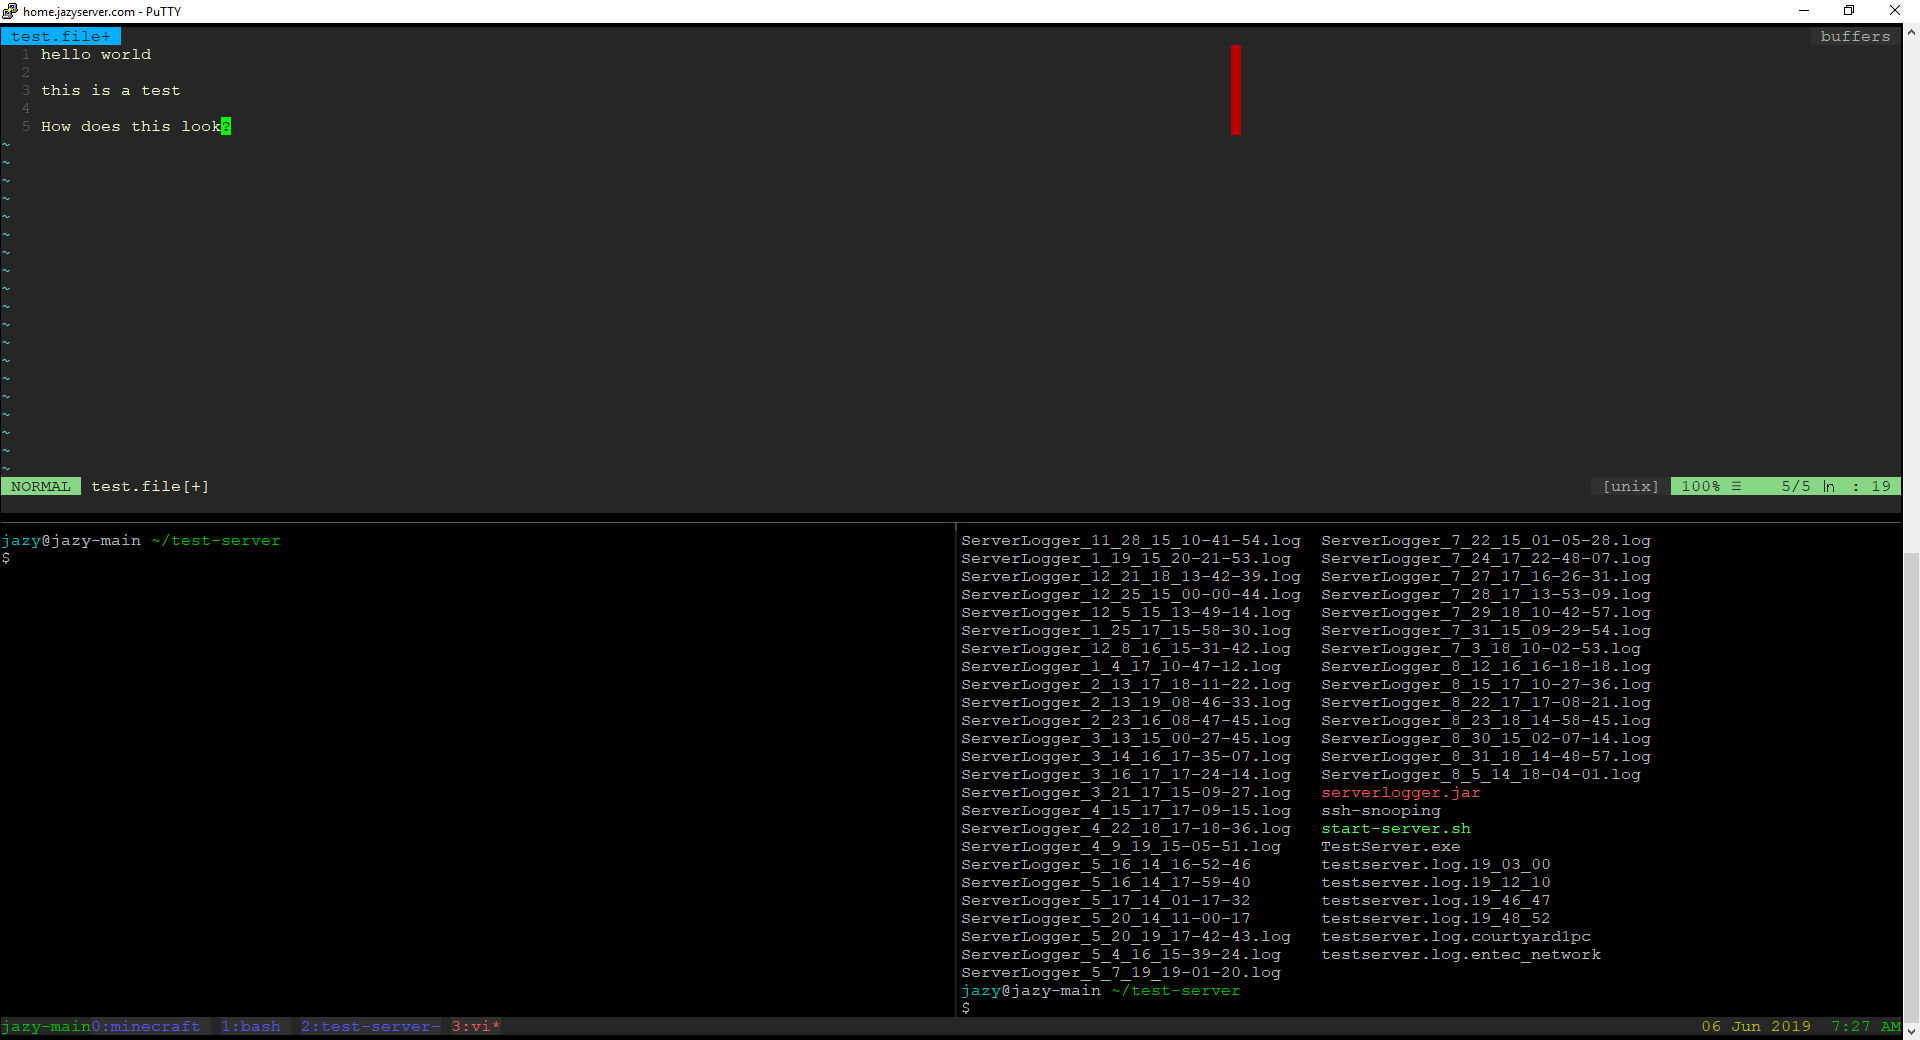Click testserver.log.courtyardlpc entry
The height and width of the screenshot is (1040, 1920).
[x=1456, y=936]
